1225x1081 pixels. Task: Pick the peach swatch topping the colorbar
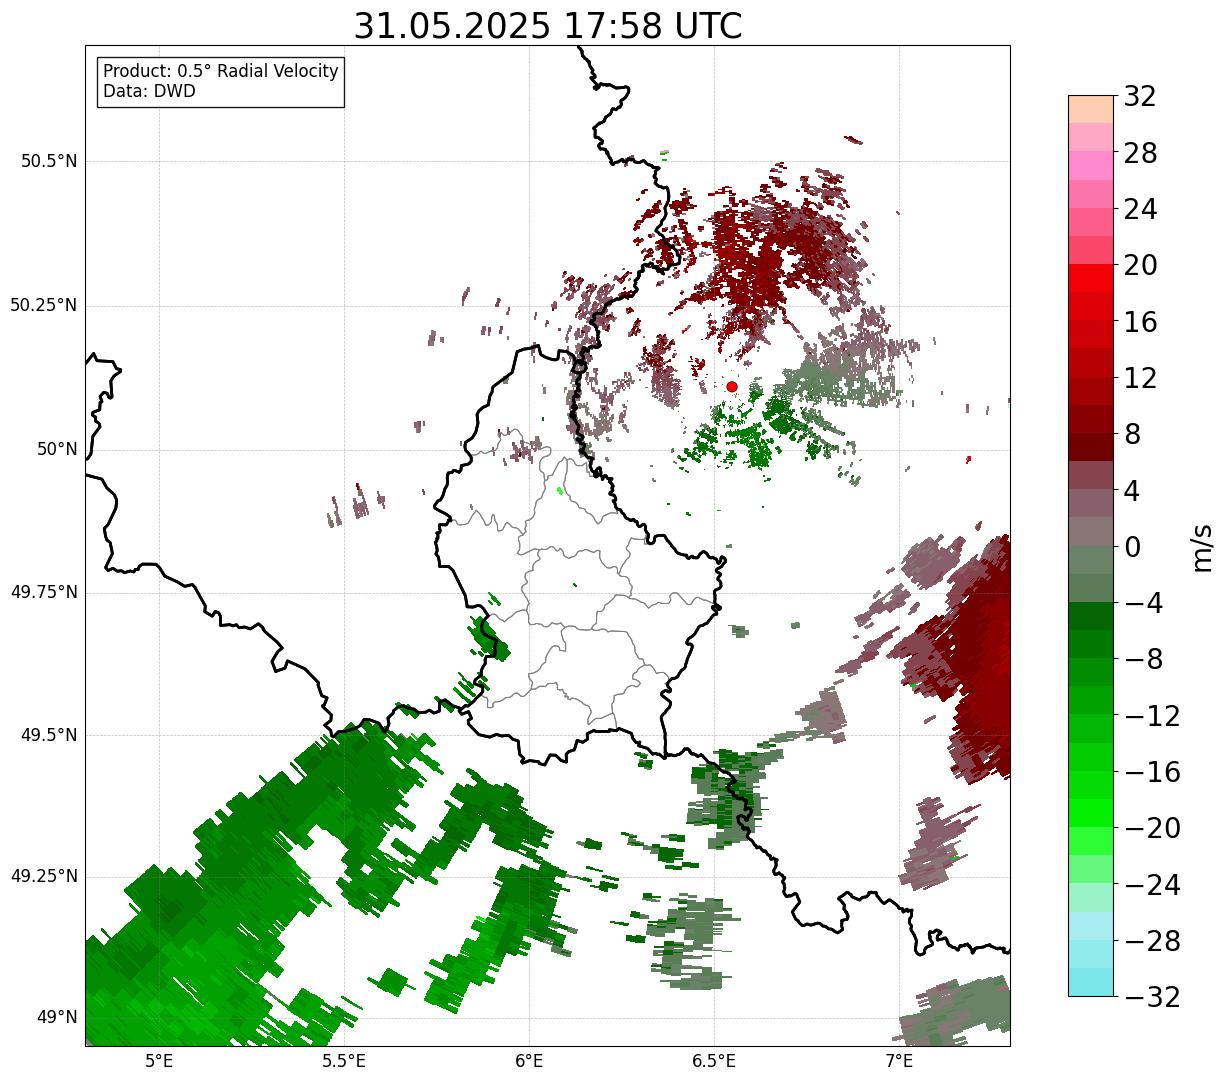1091,109
